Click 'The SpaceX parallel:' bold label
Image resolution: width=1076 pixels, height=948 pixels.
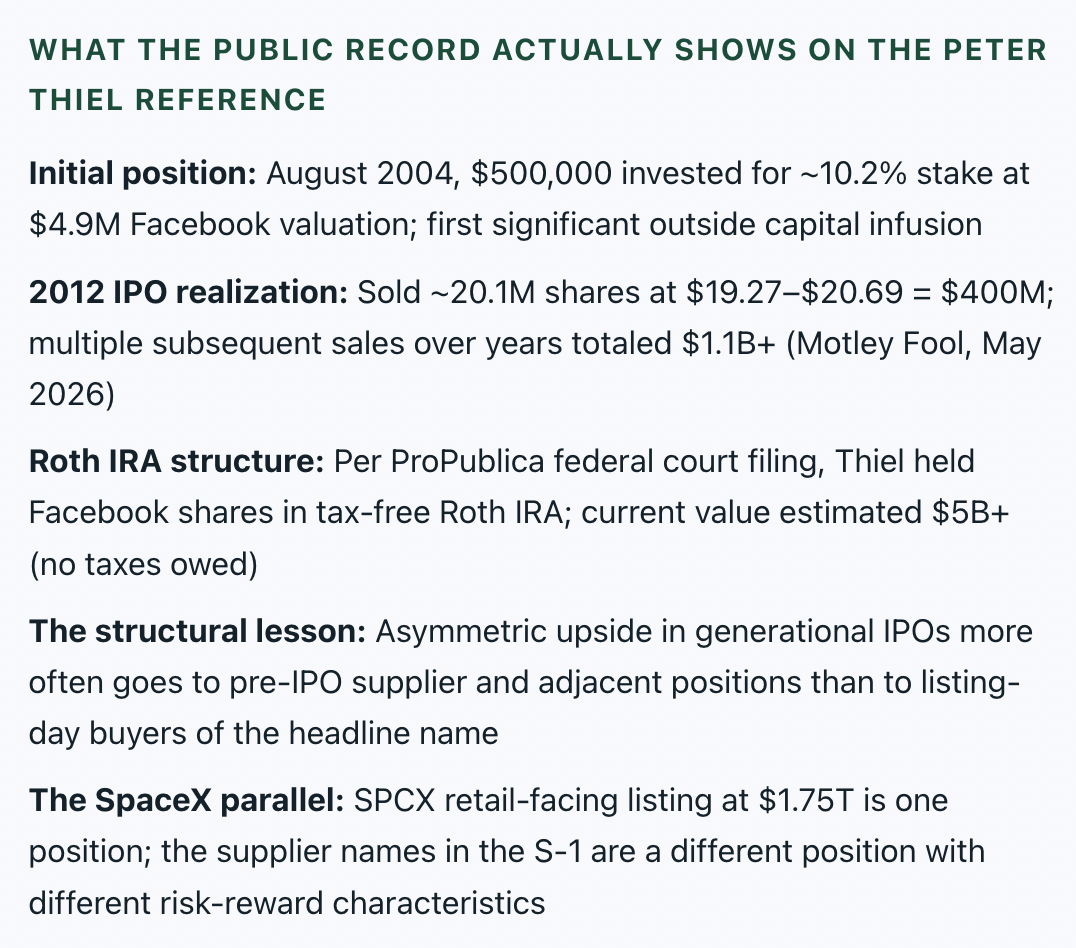tap(186, 800)
